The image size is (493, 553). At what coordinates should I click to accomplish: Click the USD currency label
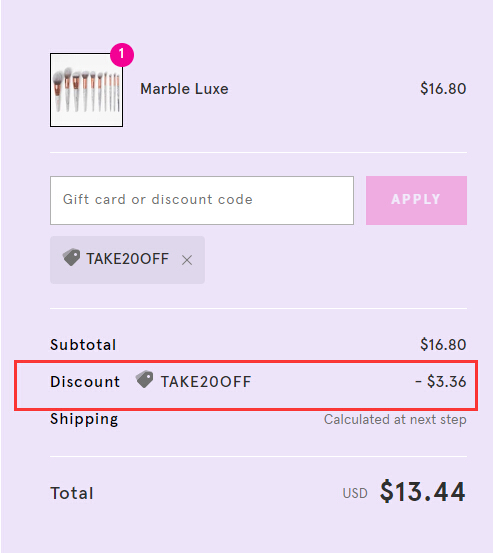tap(355, 493)
